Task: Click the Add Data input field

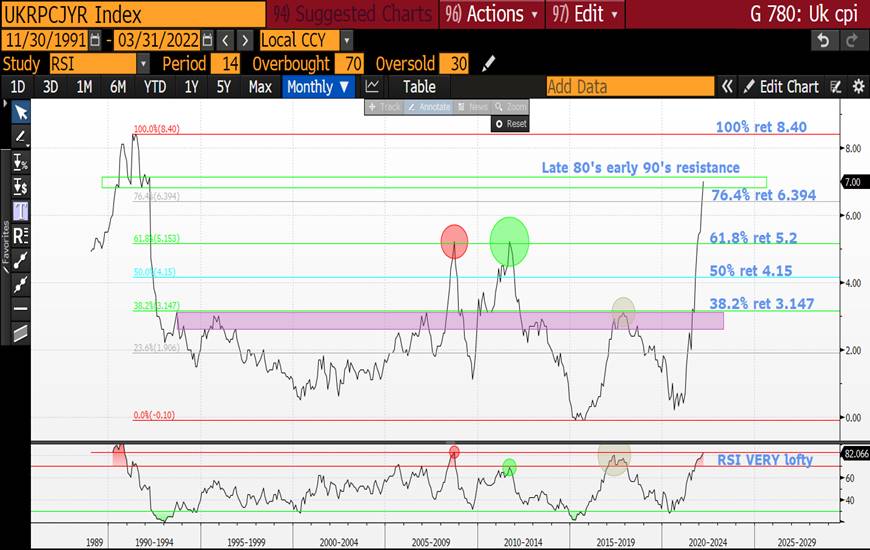Action: point(629,87)
